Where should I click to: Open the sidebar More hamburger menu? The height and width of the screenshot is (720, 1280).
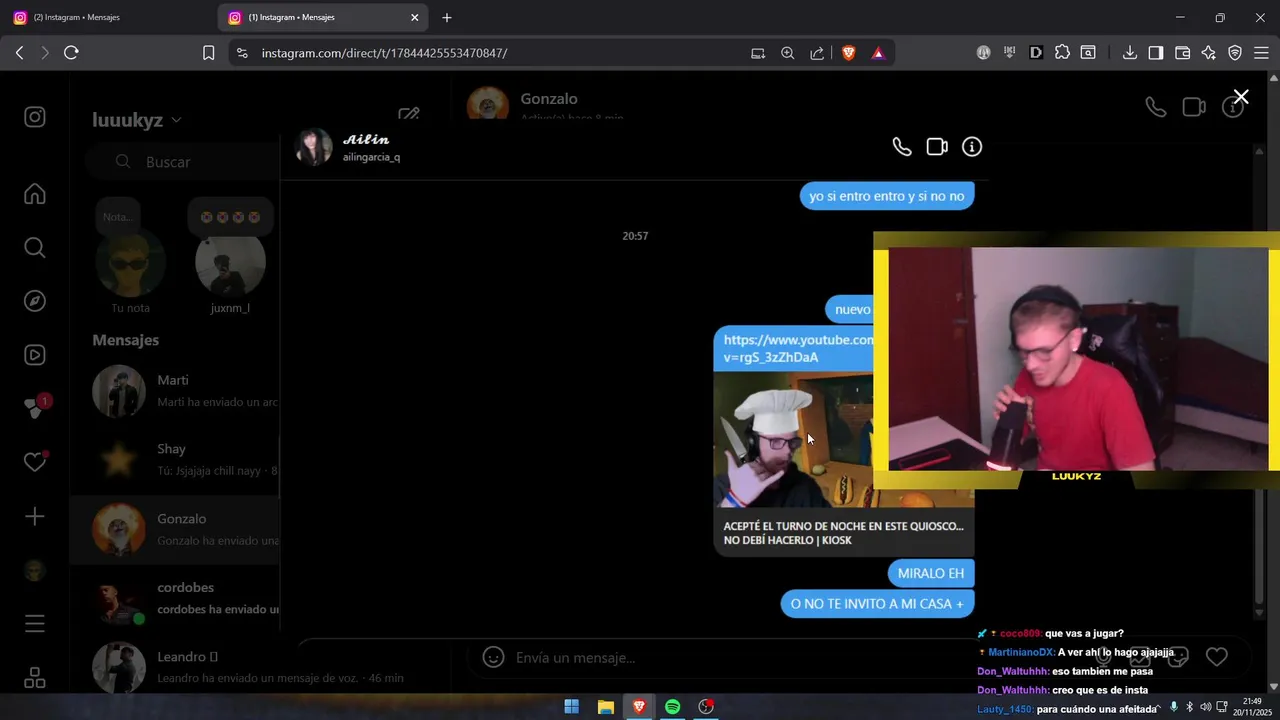(35, 624)
